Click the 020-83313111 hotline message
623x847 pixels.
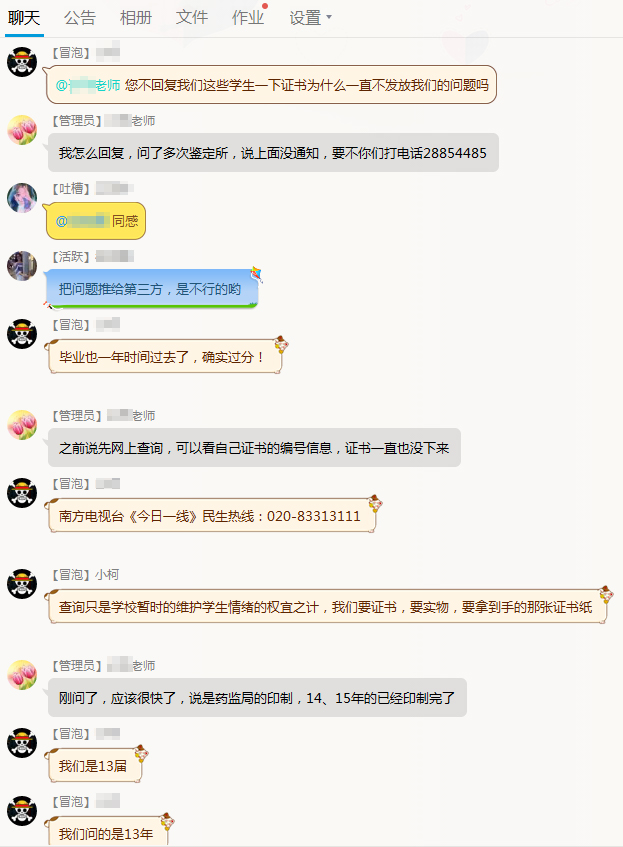click(210, 516)
